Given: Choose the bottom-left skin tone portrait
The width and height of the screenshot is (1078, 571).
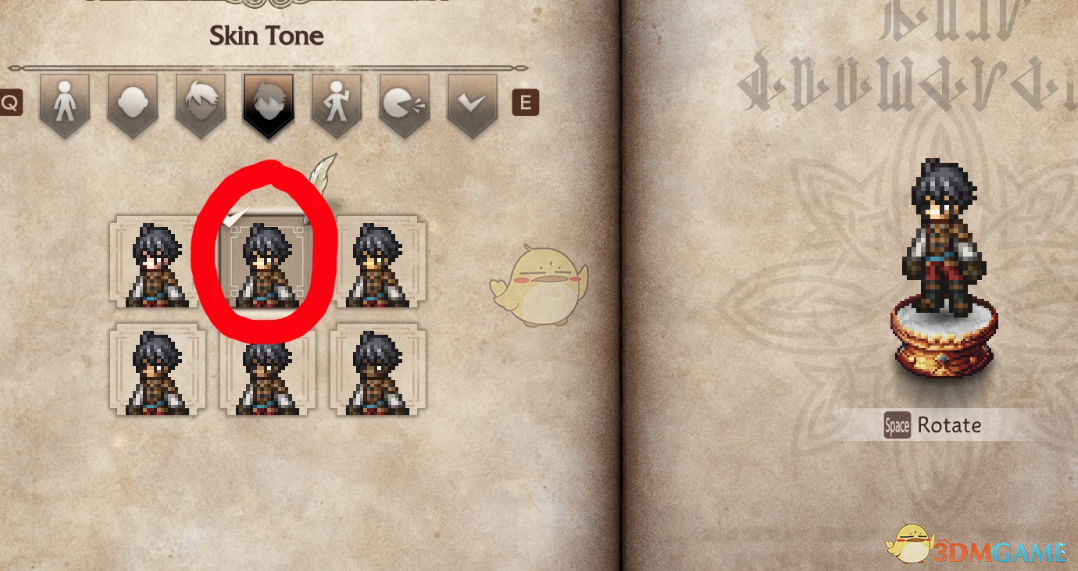Looking at the screenshot, I should 157,370.
